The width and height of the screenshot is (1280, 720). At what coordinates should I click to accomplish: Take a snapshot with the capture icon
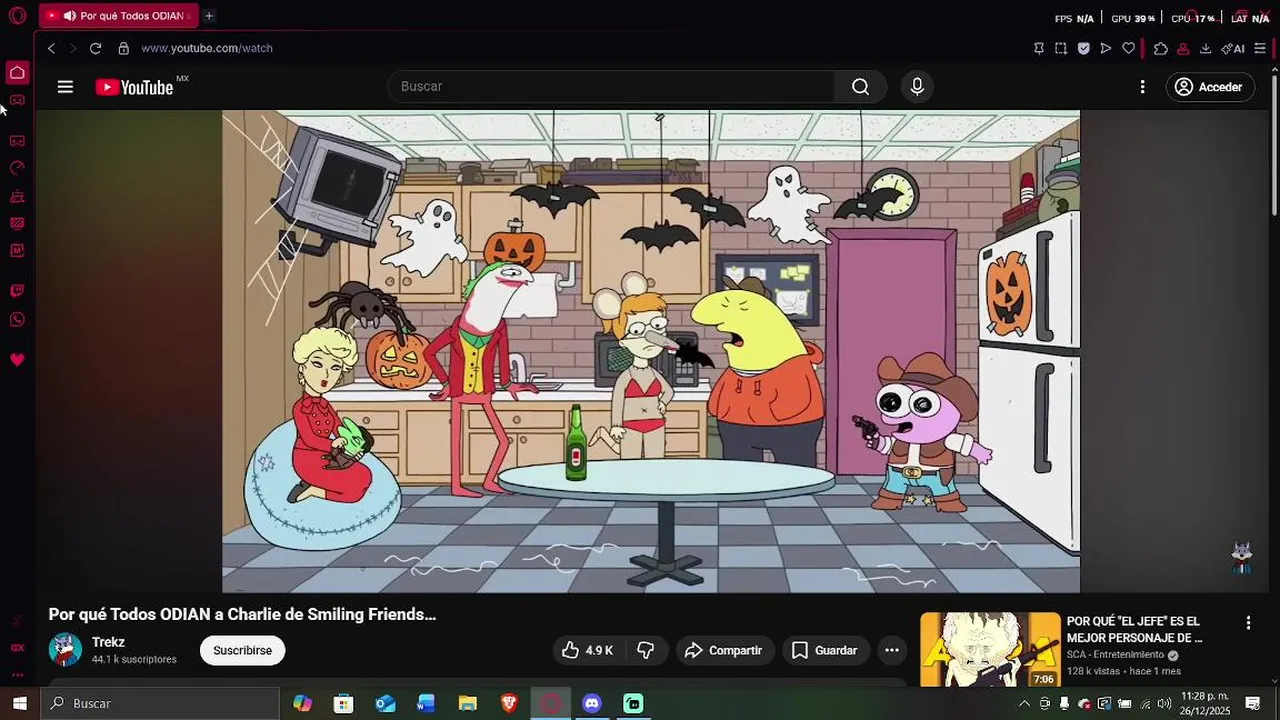pos(1061,48)
